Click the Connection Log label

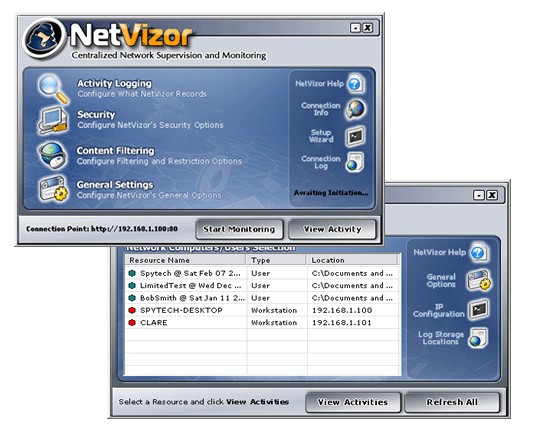(x=321, y=162)
